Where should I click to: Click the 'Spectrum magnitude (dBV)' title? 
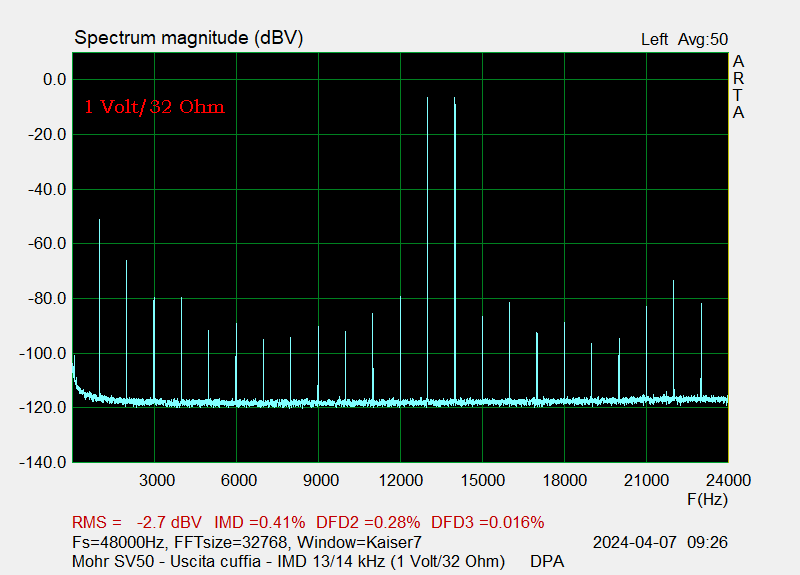pyautogui.click(x=189, y=38)
